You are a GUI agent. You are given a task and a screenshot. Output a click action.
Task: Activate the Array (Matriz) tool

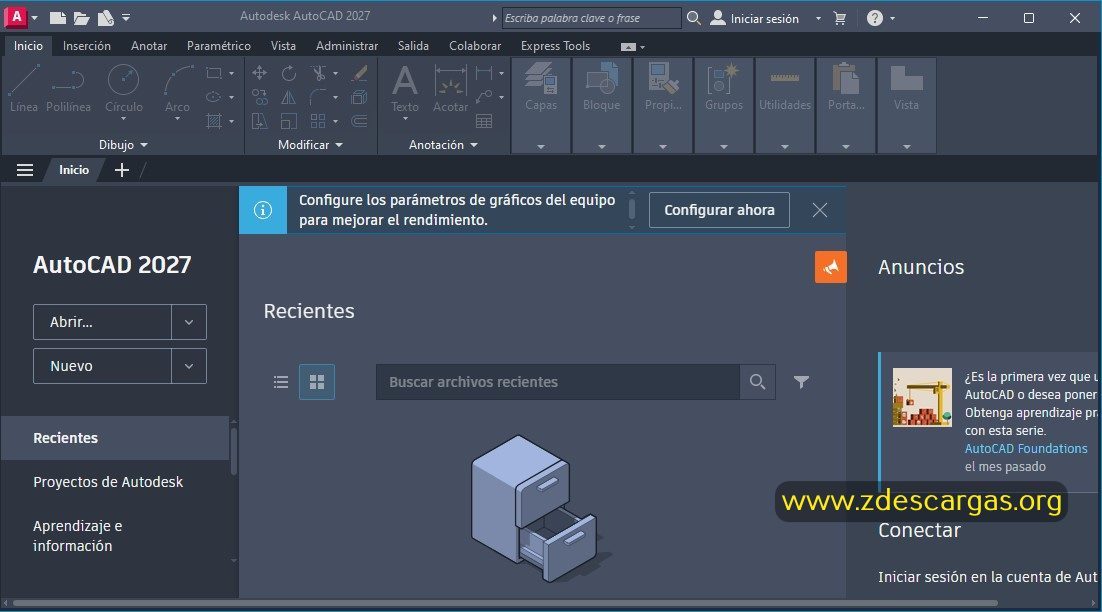pyautogui.click(x=318, y=121)
